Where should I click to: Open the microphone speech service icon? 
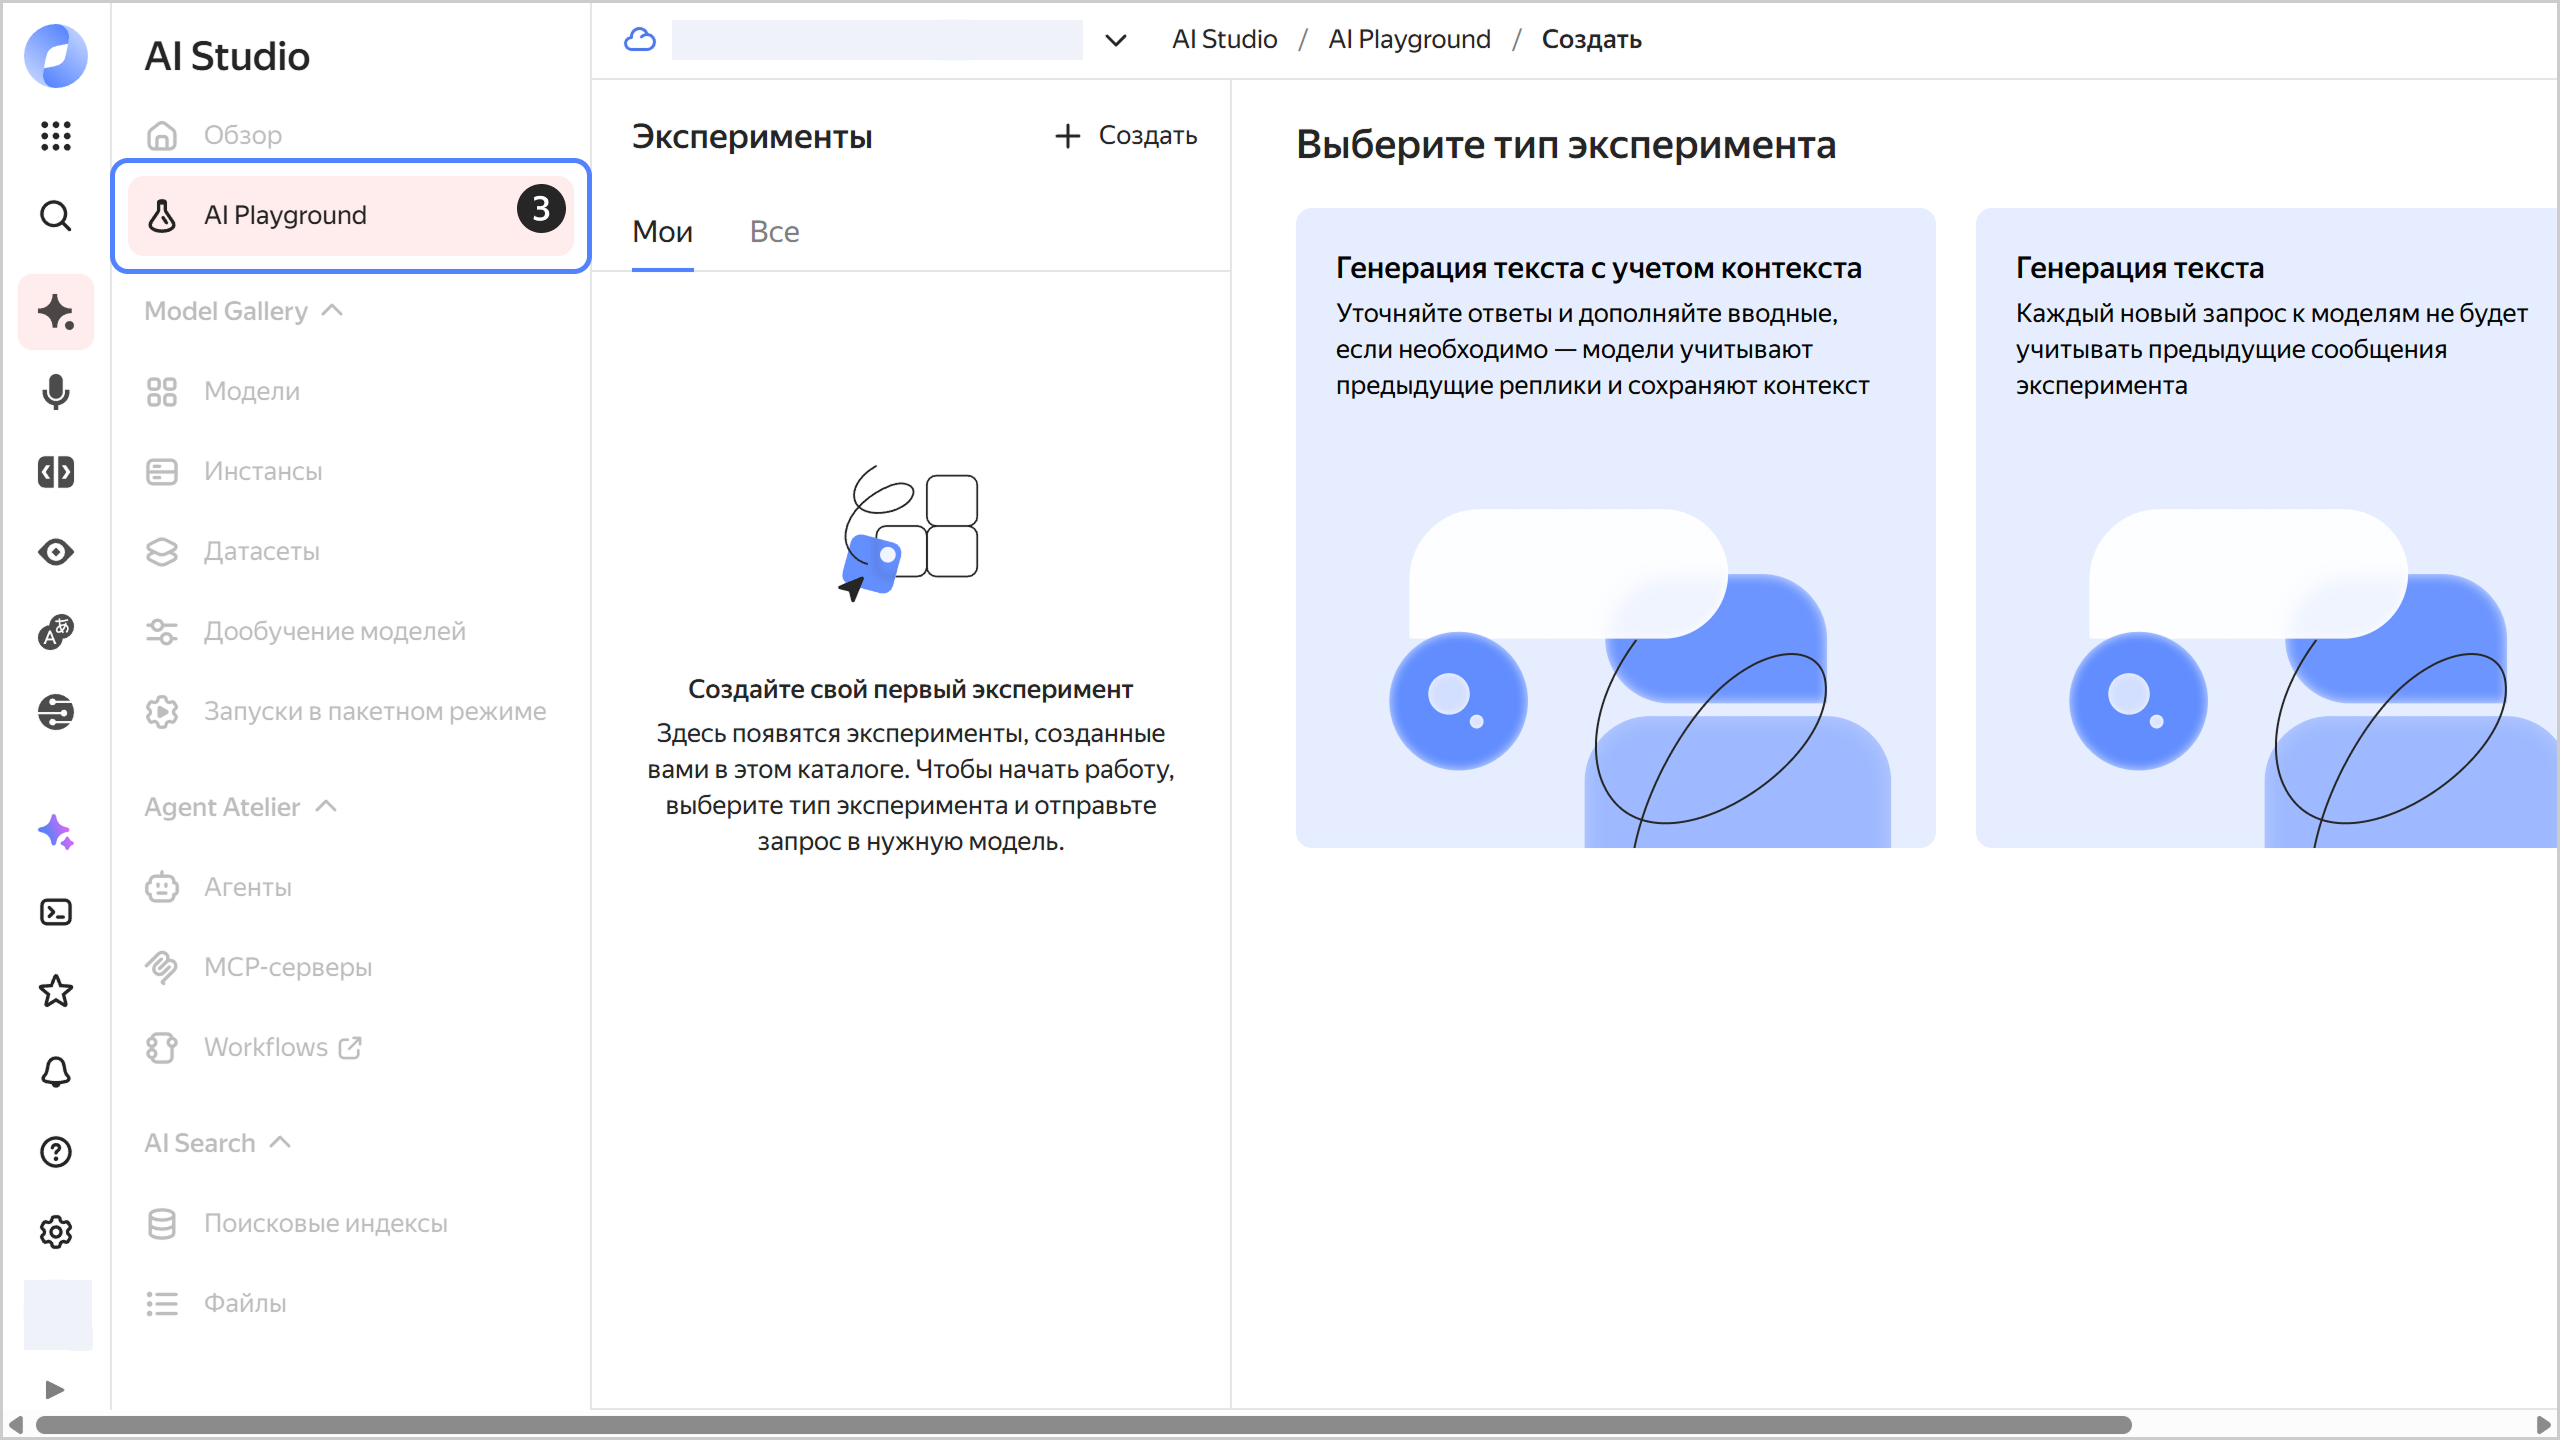click(56, 392)
